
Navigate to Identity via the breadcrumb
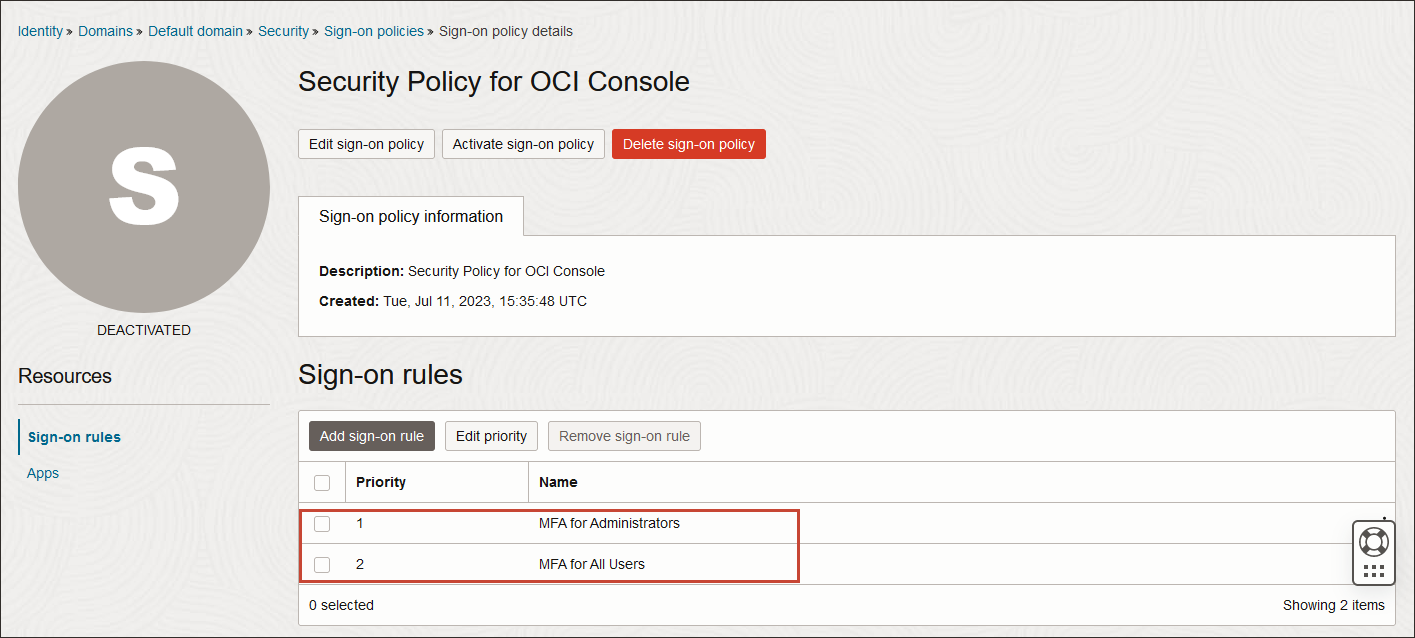(40, 31)
